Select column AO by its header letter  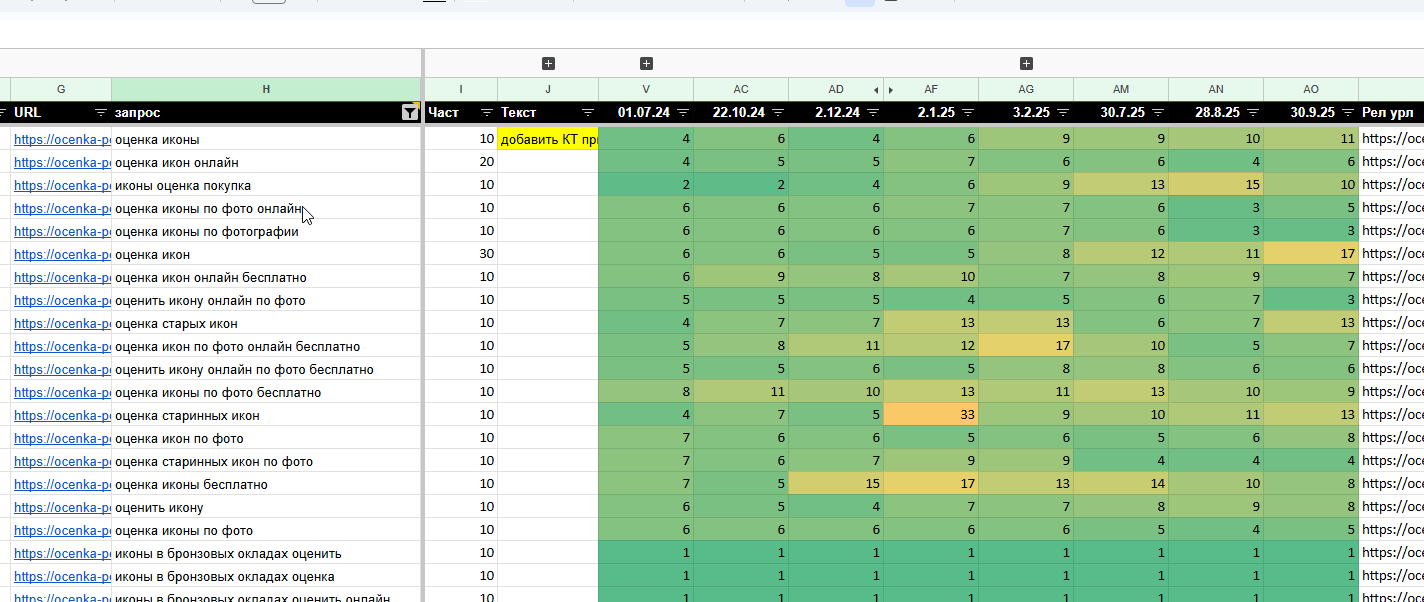[x=1311, y=89]
